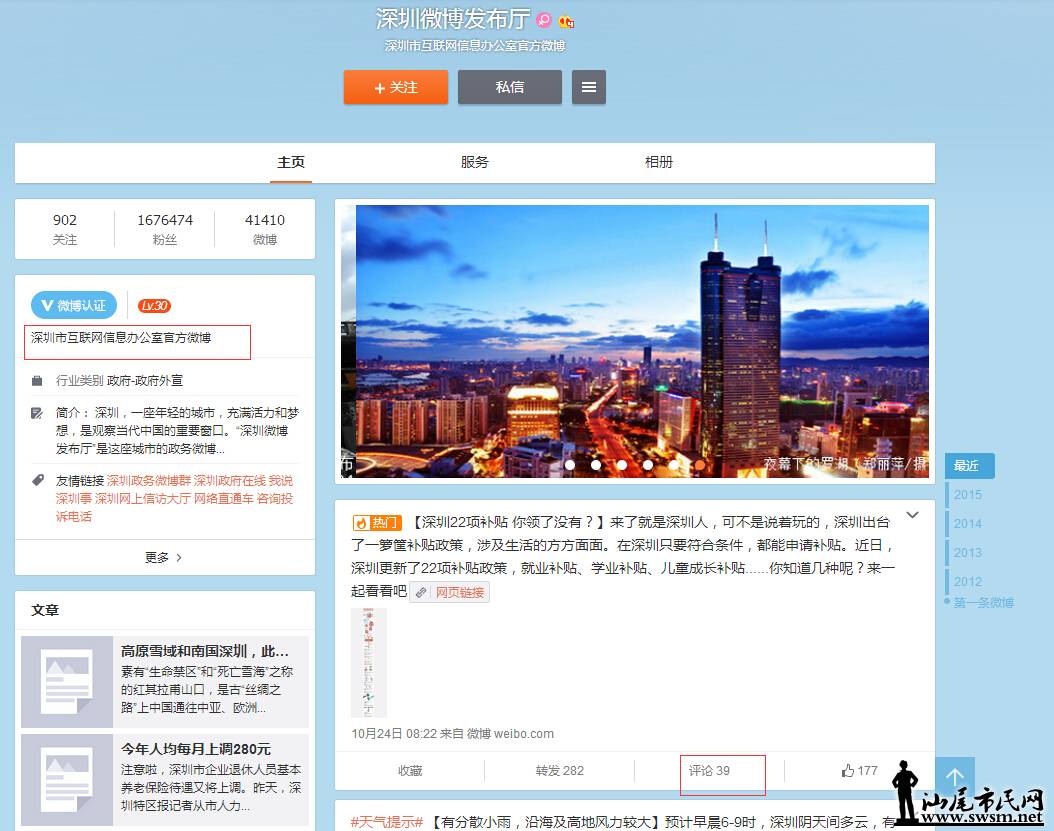Open the 深圳网上信访大厅 link
Screen dimensions: 1054x831
point(143,498)
